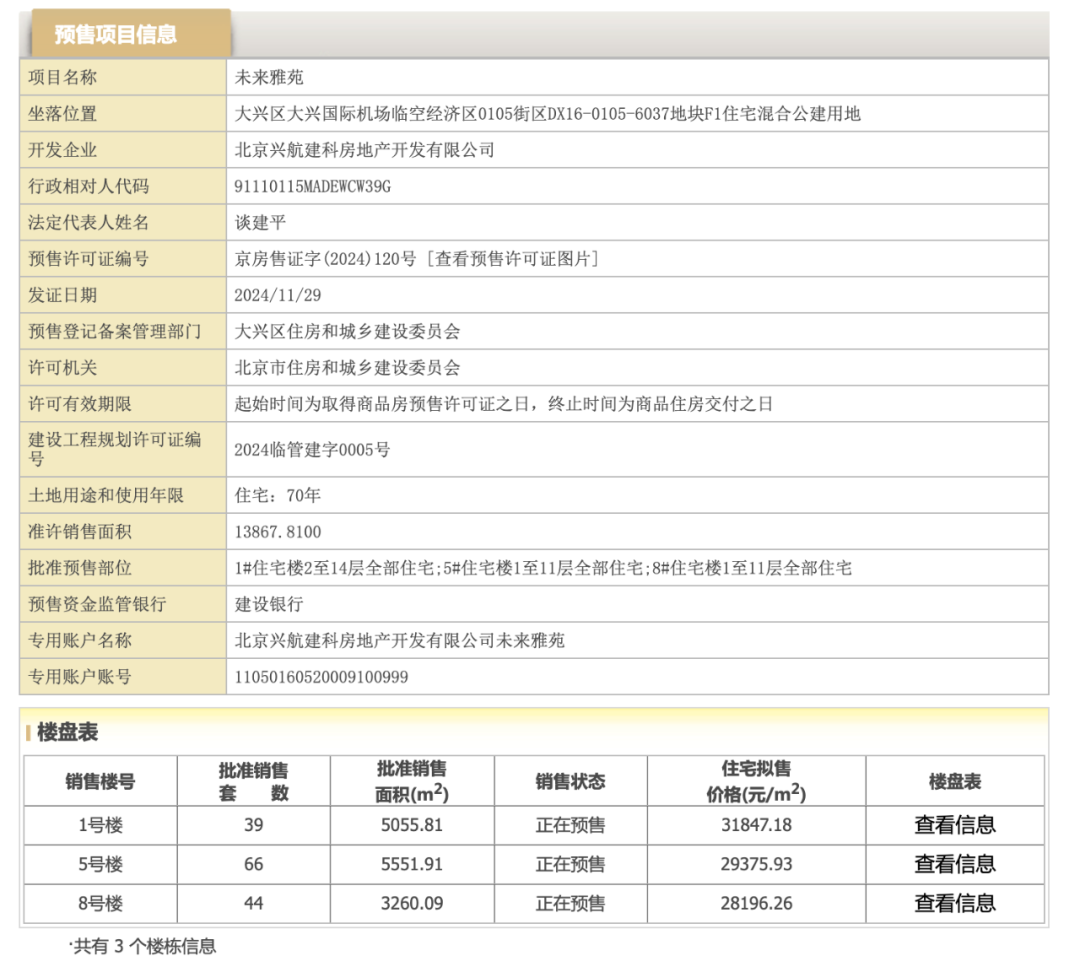Select land use value 住宅：70年

pyautogui.click(x=278, y=495)
